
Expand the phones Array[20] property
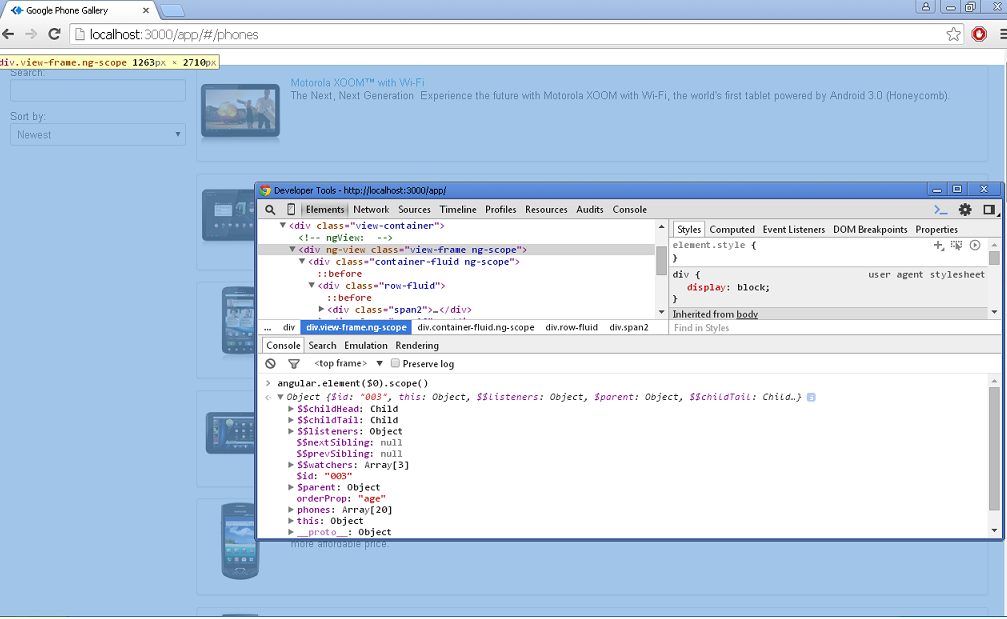click(291, 510)
